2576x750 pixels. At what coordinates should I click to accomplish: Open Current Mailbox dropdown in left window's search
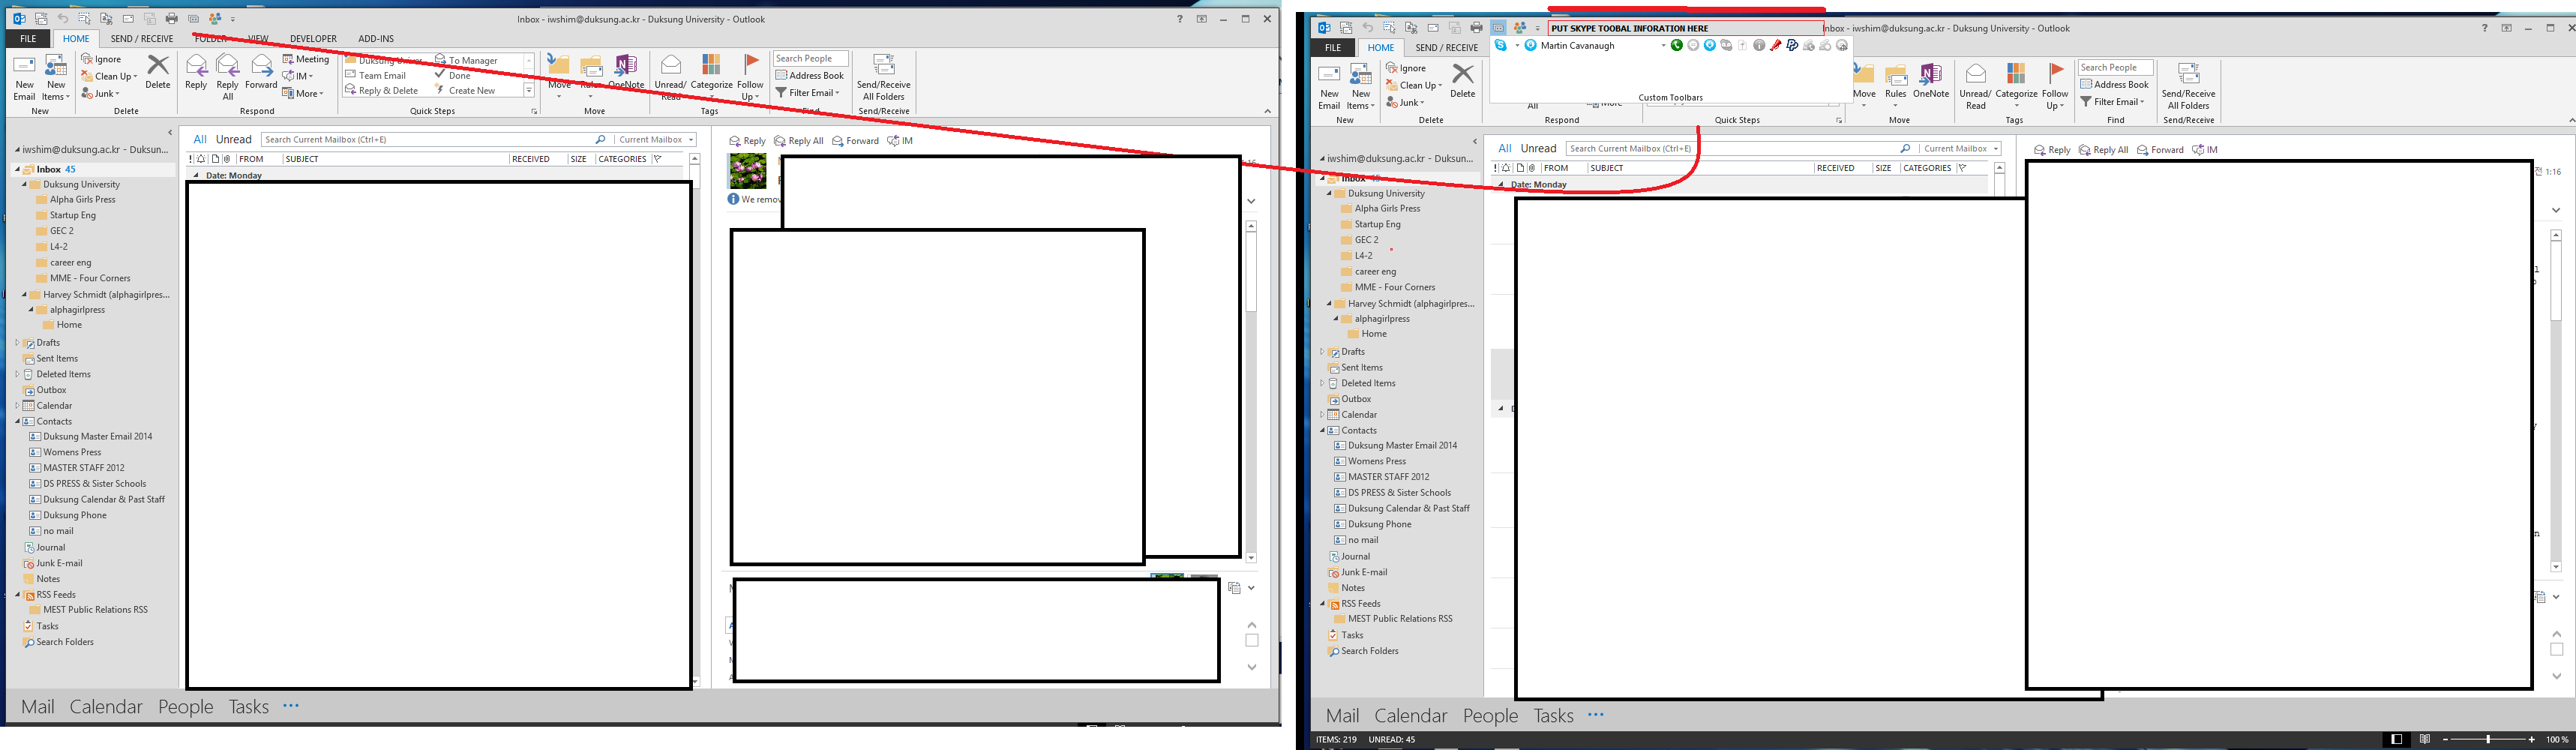655,140
